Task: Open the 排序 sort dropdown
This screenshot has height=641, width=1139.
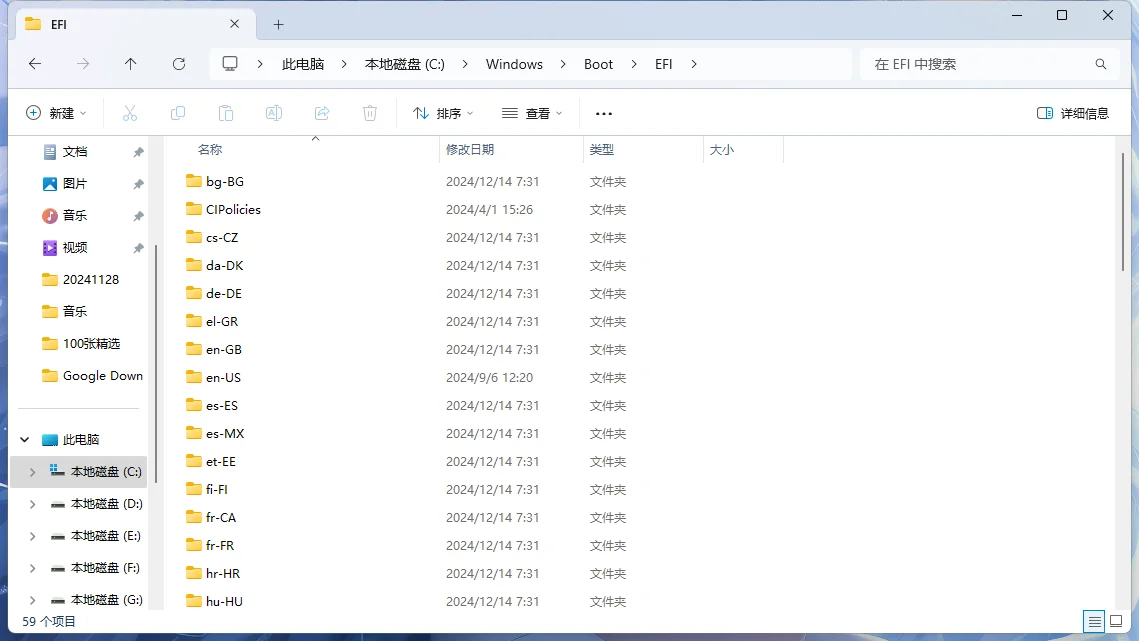Action: [x=443, y=113]
